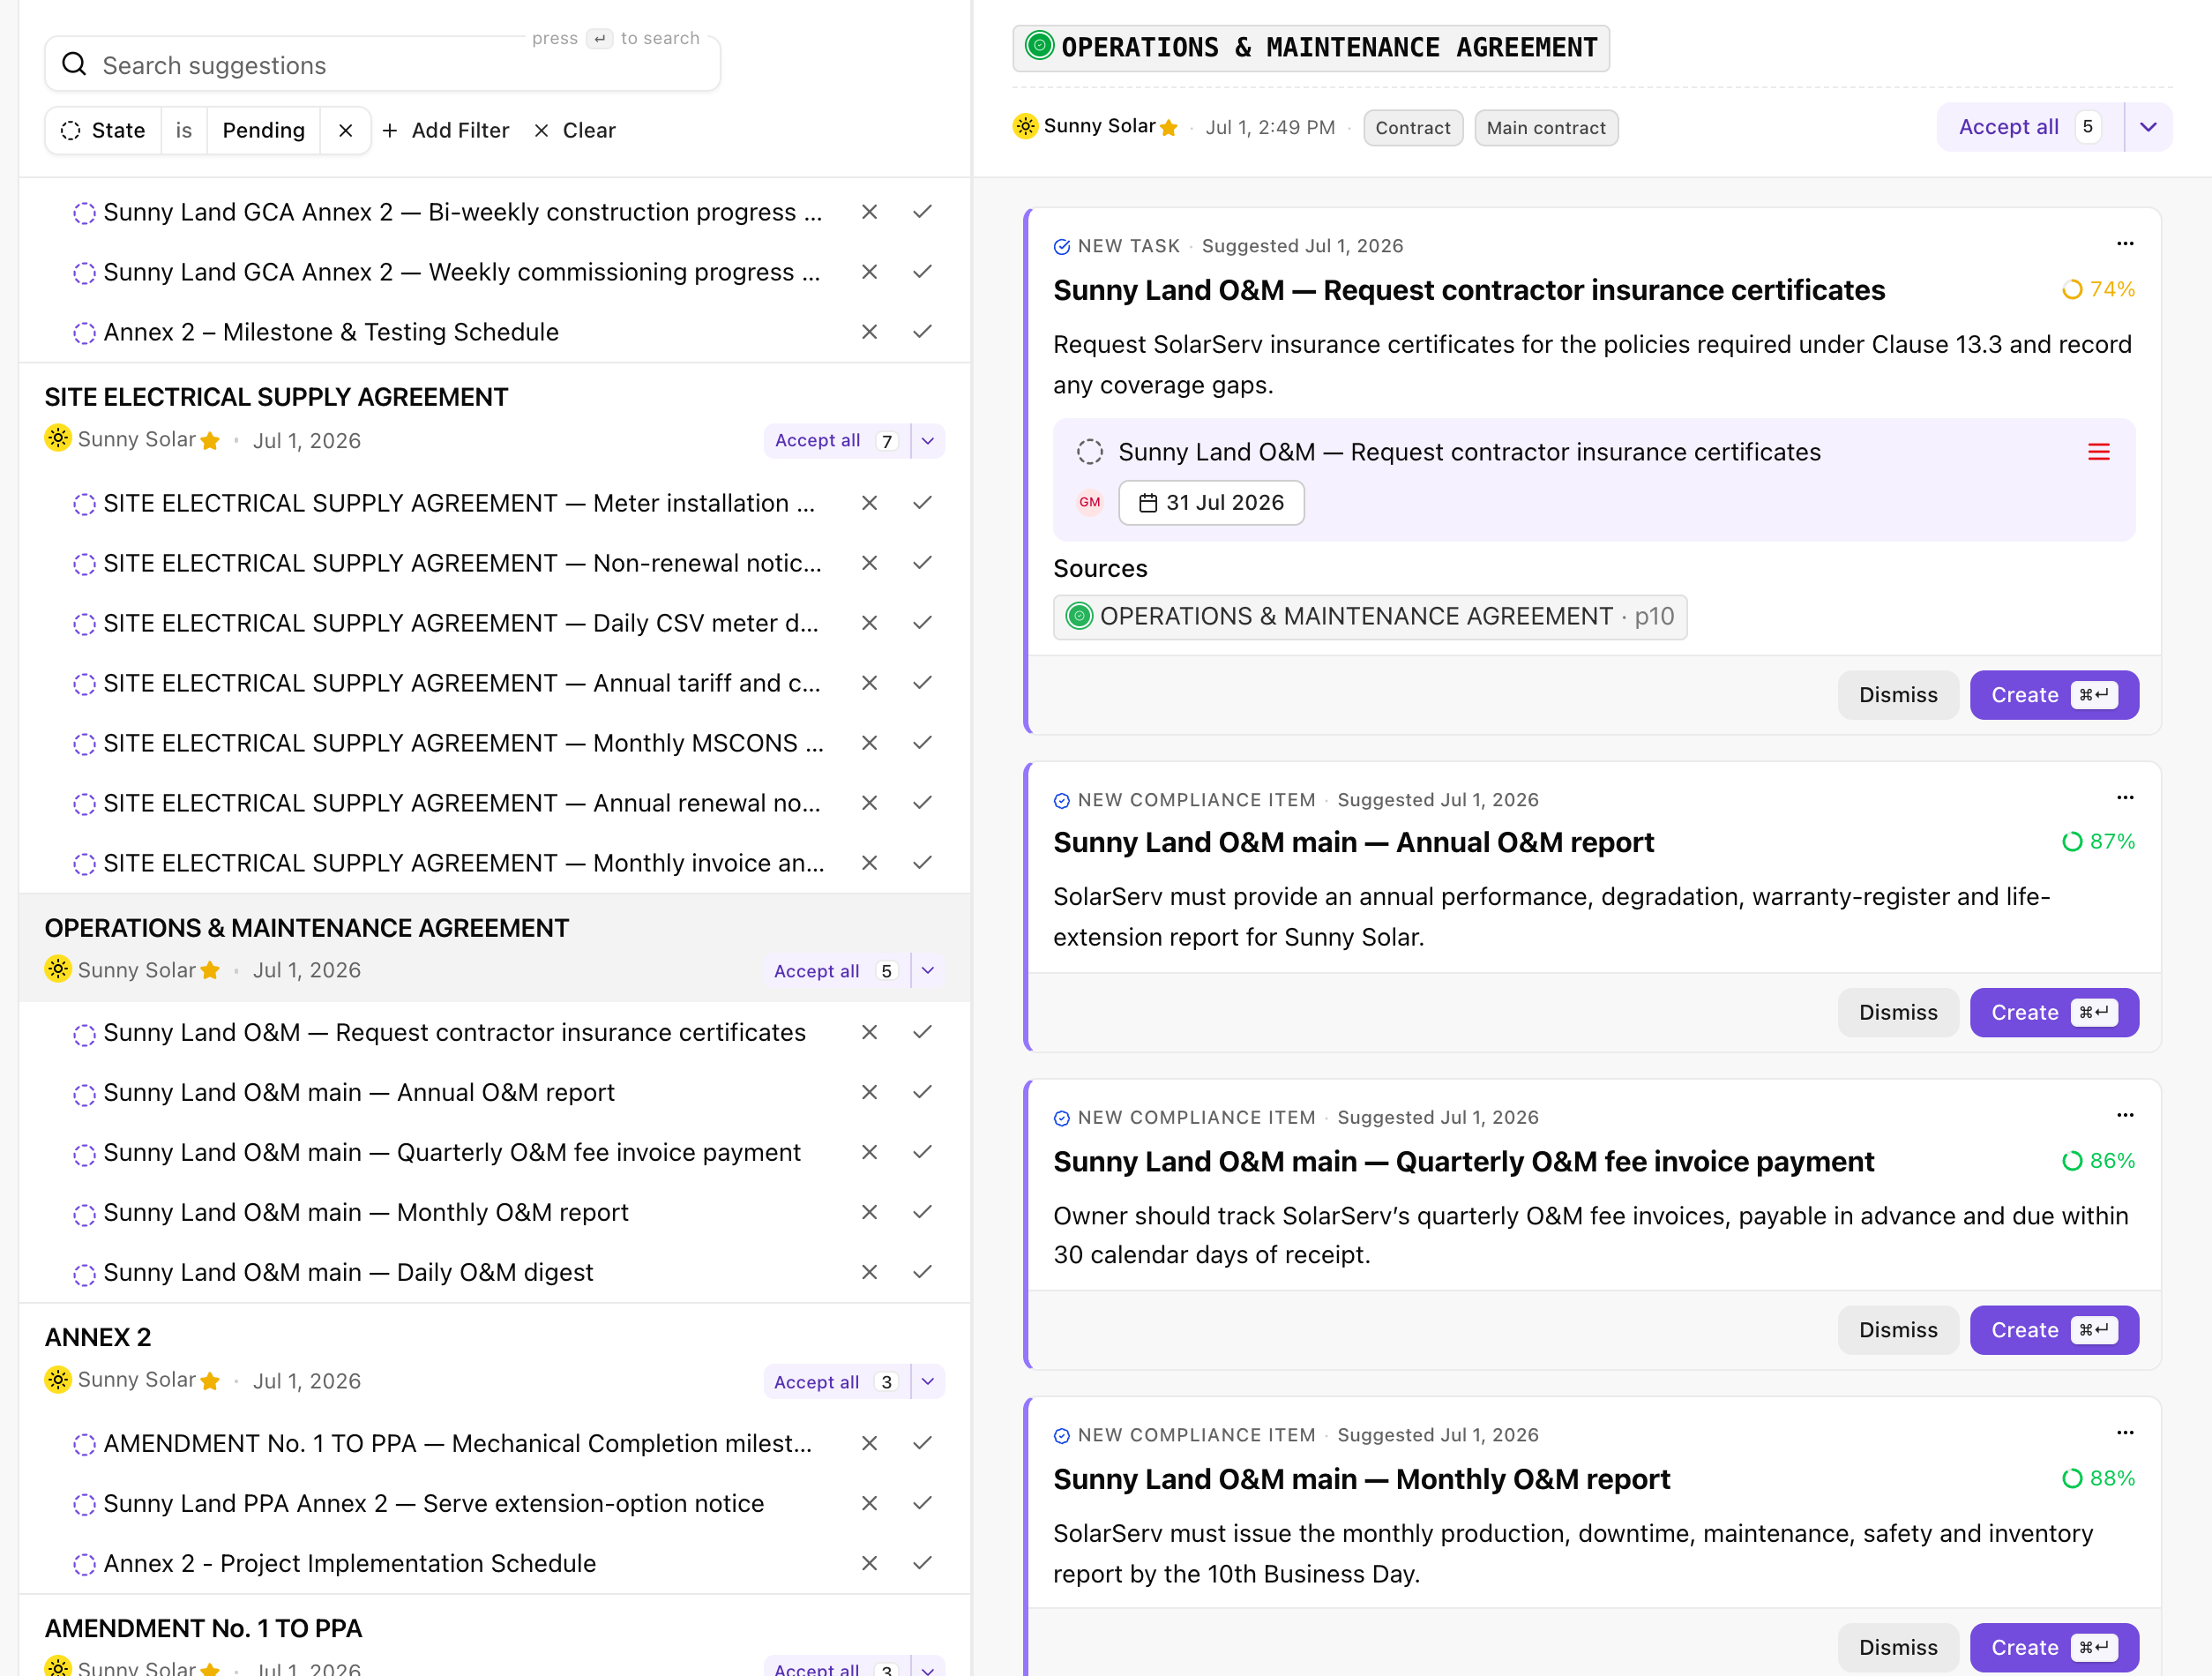
Task: Click Accept all 5 in header
Action: coord(2030,127)
